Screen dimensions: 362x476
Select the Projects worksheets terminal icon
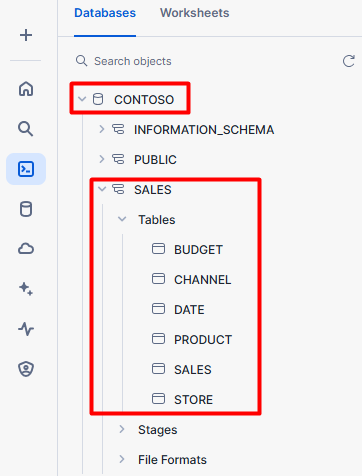pyautogui.click(x=26, y=169)
